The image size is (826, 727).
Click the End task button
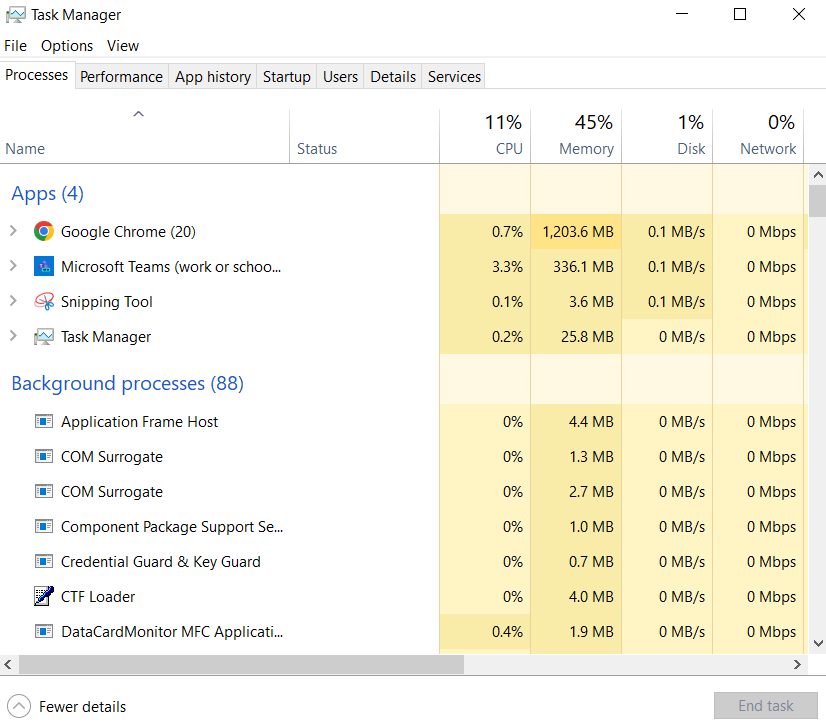tap(764, 706)
